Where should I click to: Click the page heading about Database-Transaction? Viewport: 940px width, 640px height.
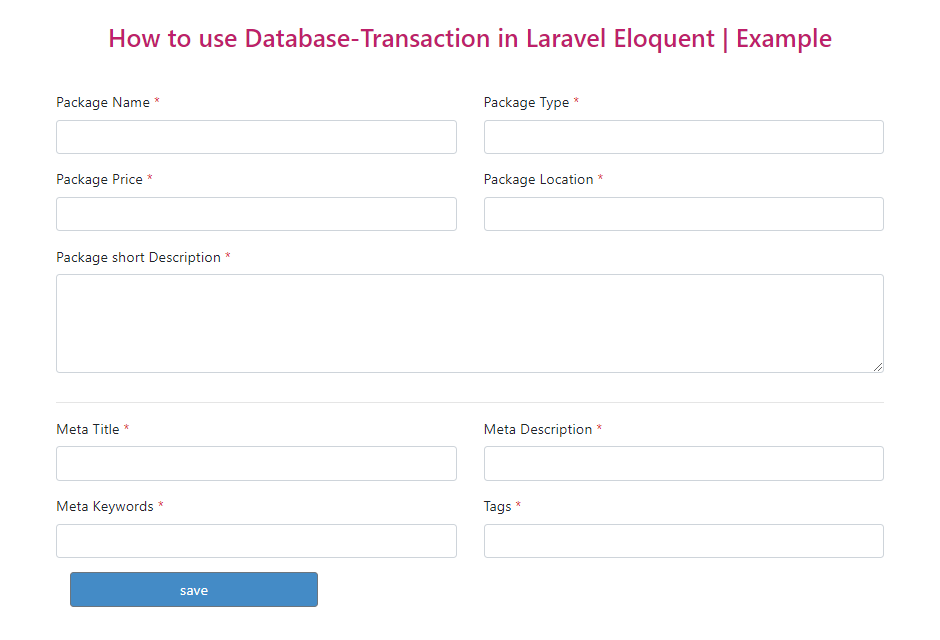pyautogui.click(x=470, y=38)
